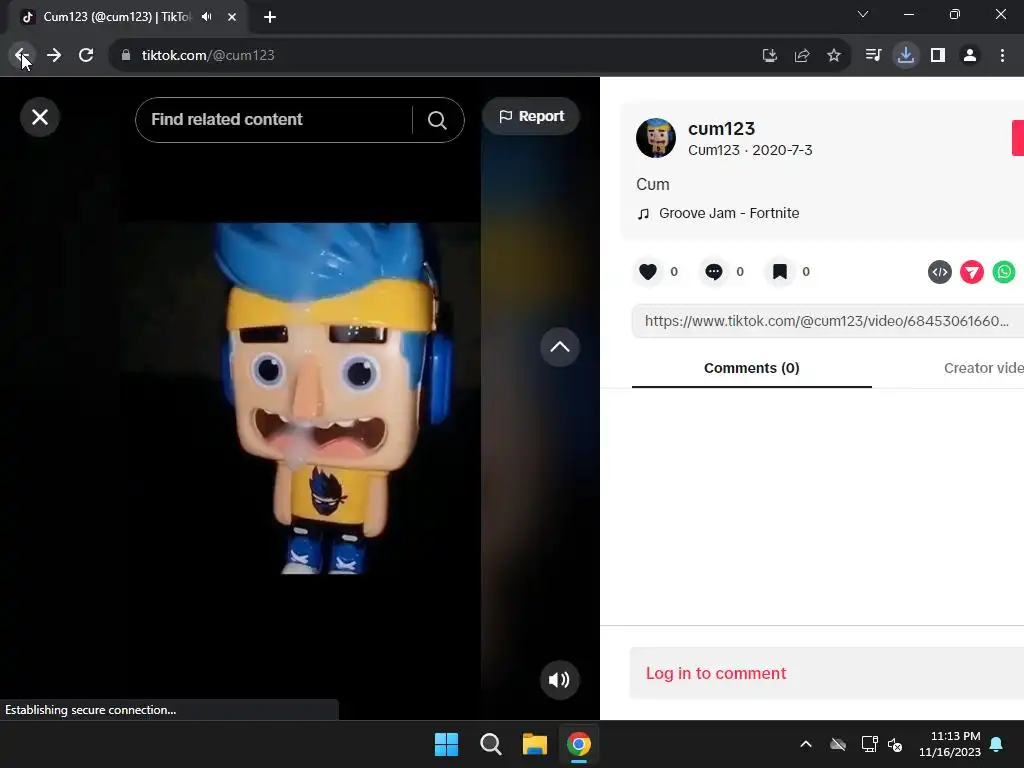Viewport: 1024px width, 768px height.
Task: Open the notification bell
Action: coord(997,744)
